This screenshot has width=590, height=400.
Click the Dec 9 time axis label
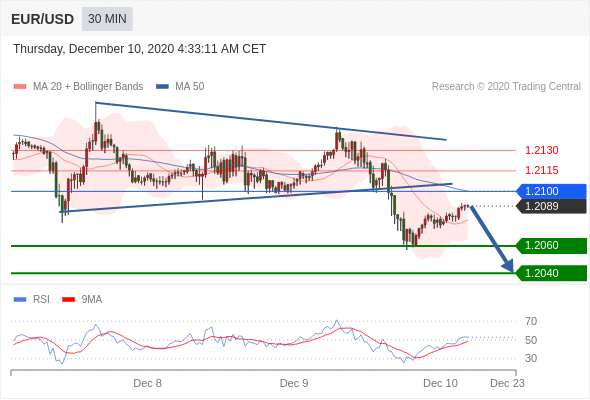pos(294,383)
